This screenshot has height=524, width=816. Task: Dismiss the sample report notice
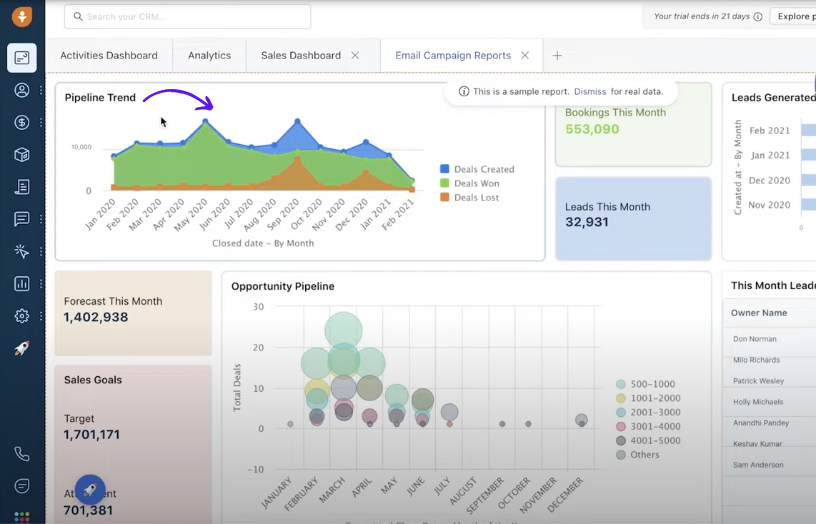pyautogui.click(x=590, y=92)
